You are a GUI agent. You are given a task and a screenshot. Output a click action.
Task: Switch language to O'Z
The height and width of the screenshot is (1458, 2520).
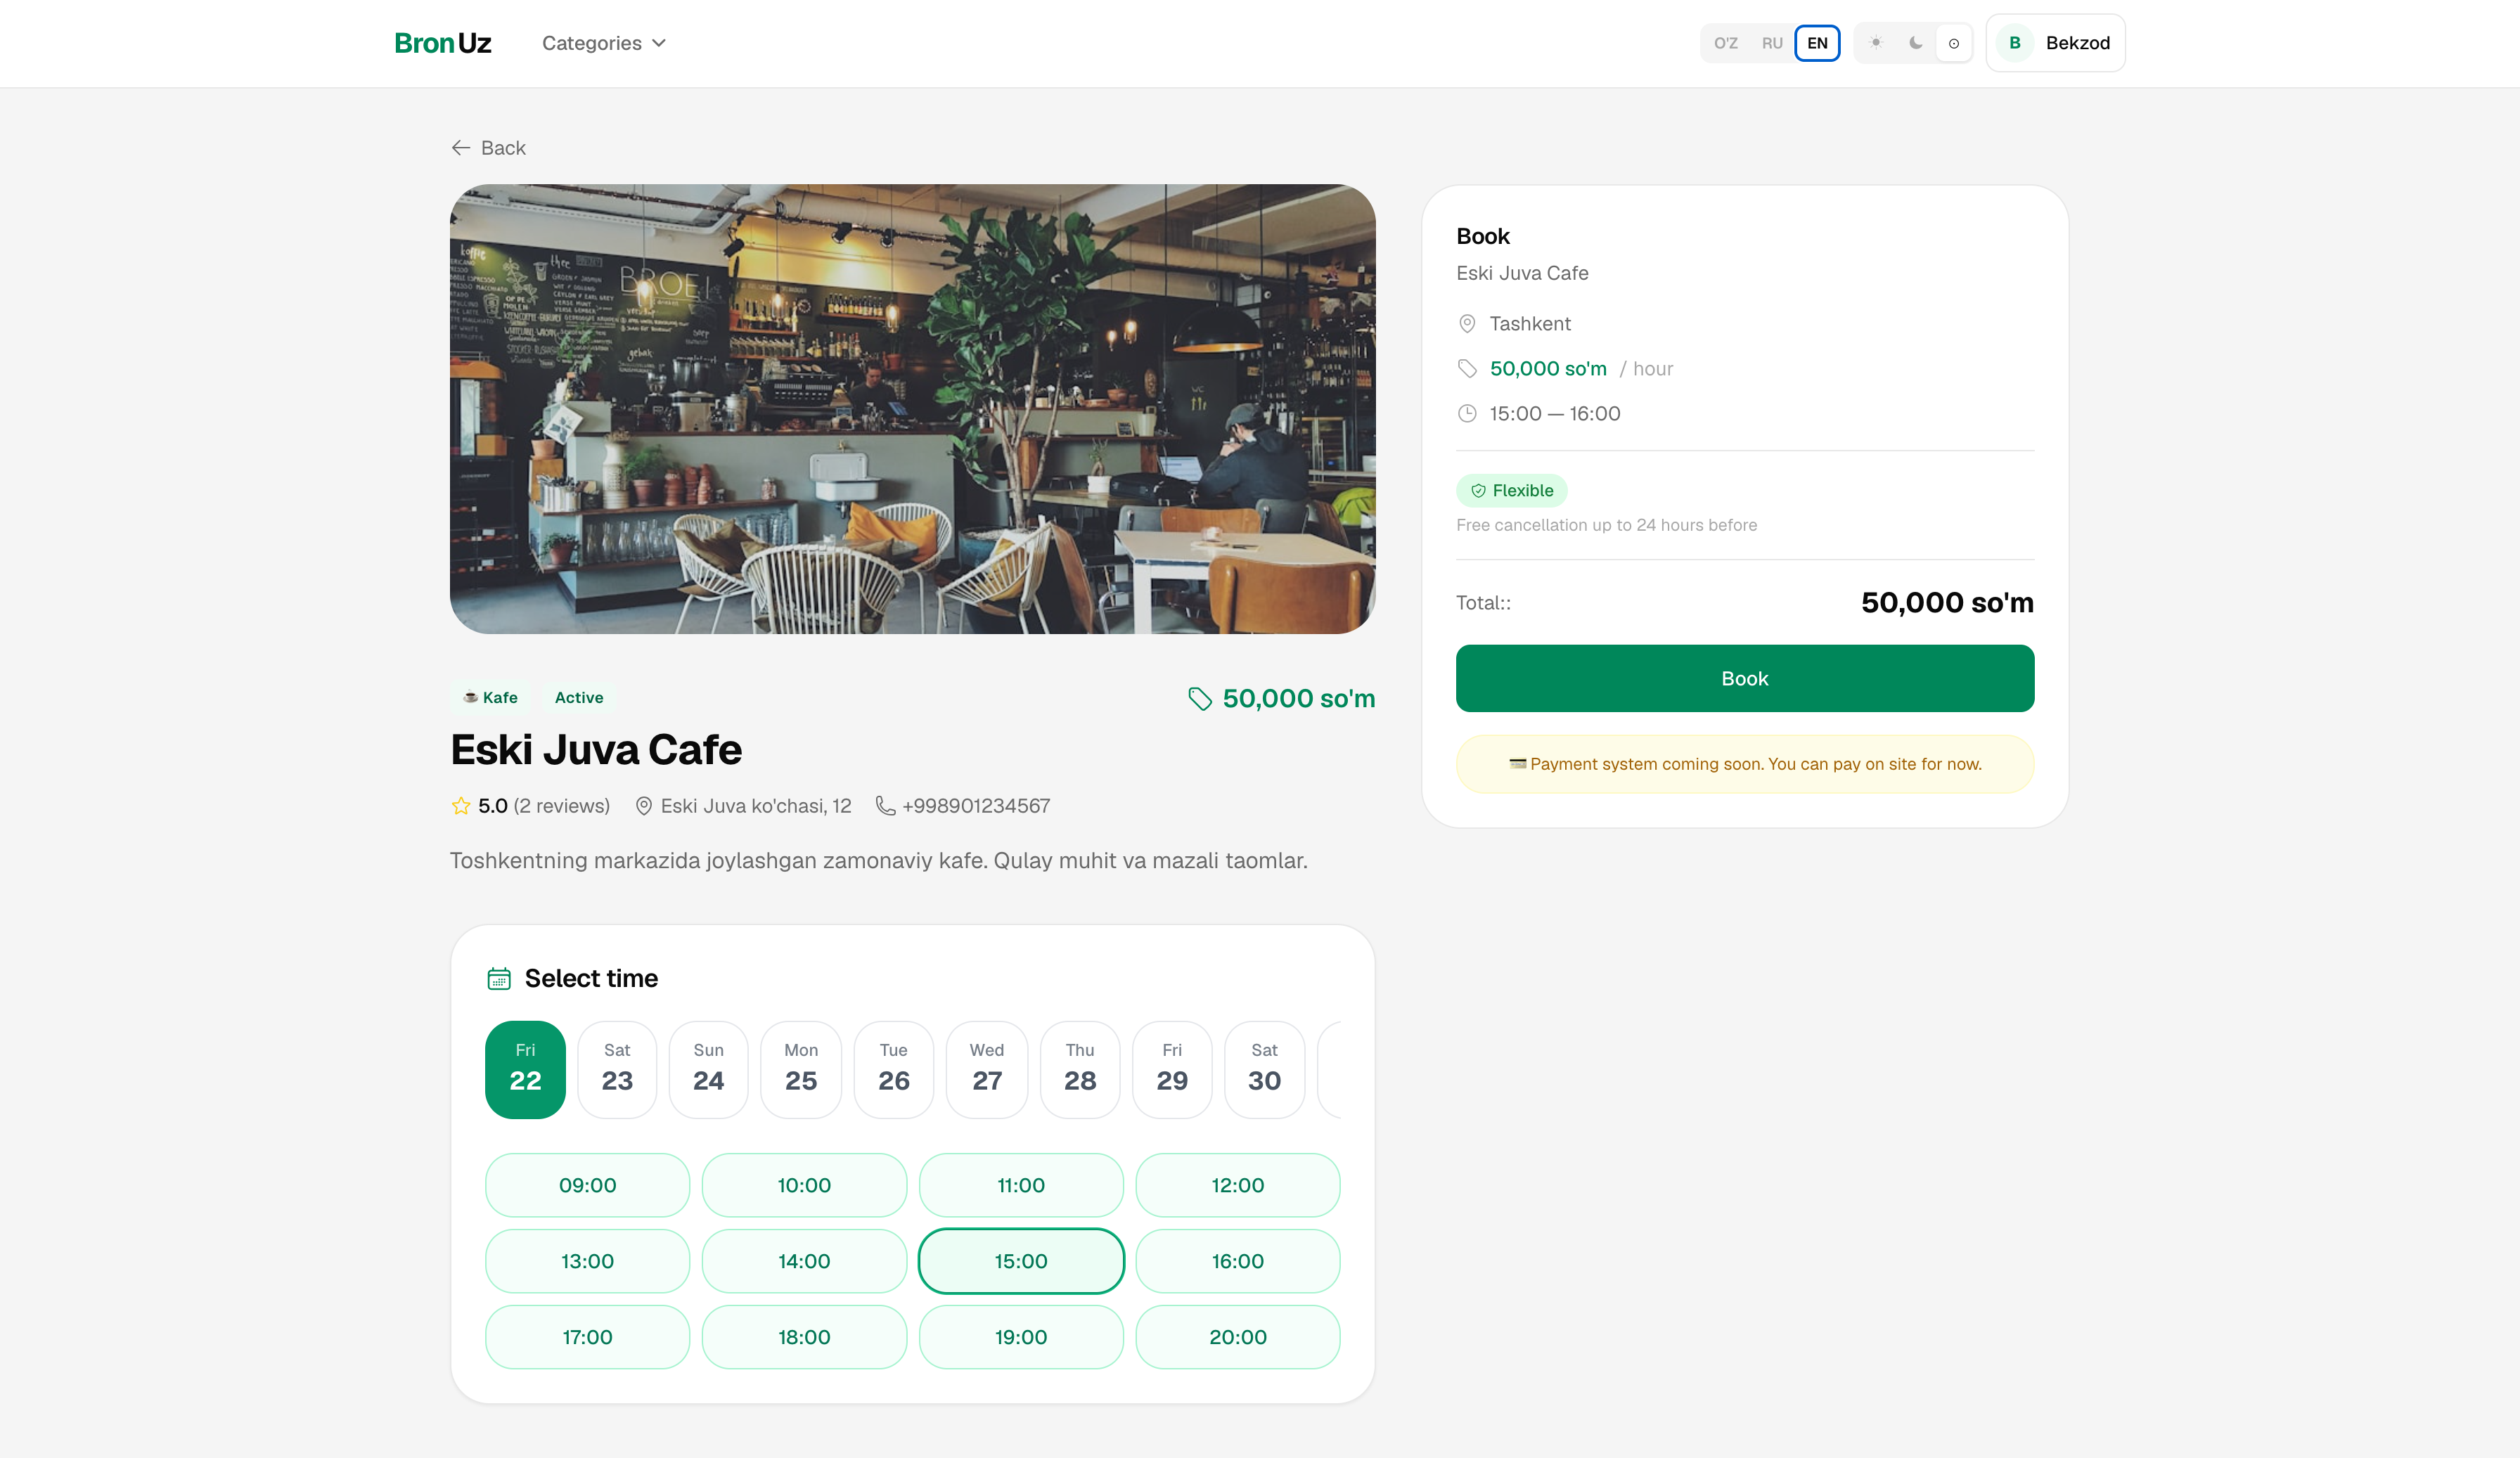1726,43
